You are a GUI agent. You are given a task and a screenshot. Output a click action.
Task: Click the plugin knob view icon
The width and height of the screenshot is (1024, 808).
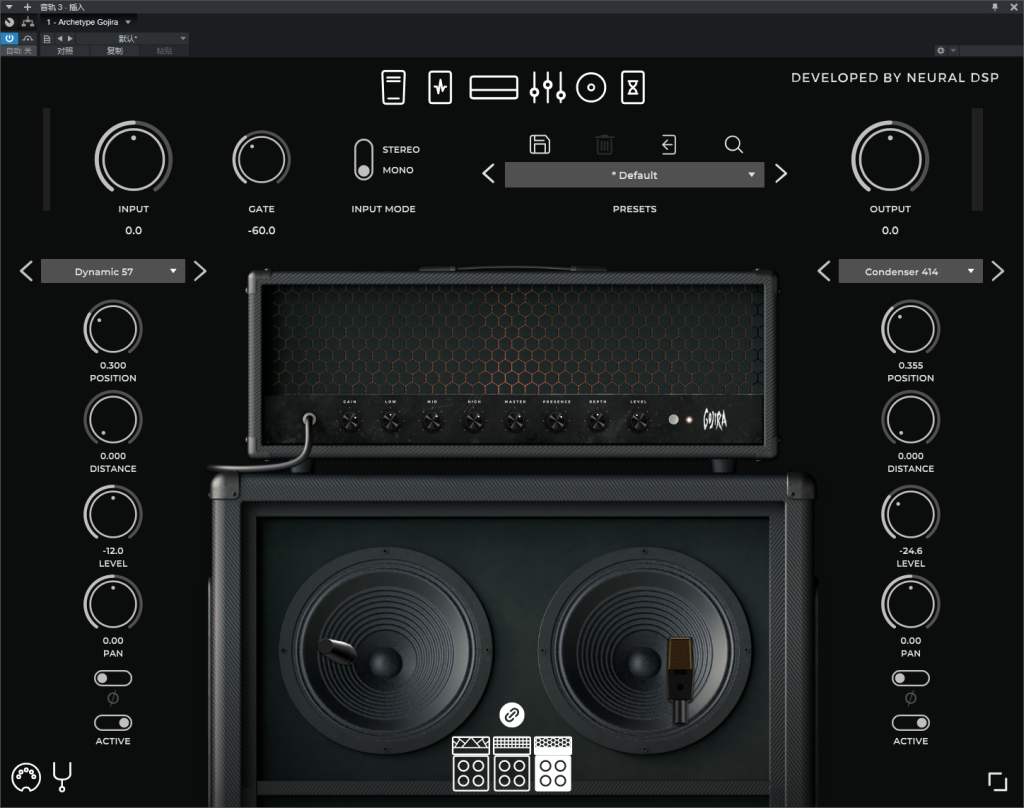click(9, 22)
